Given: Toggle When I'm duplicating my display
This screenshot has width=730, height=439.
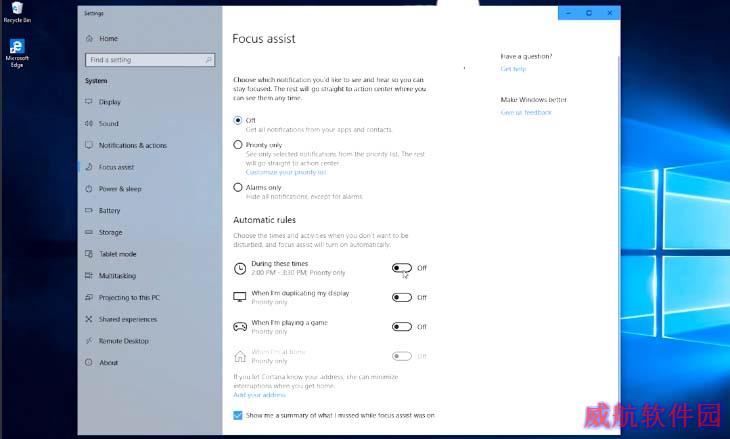Looking at the screenshot, I should (x=402, y=297).
